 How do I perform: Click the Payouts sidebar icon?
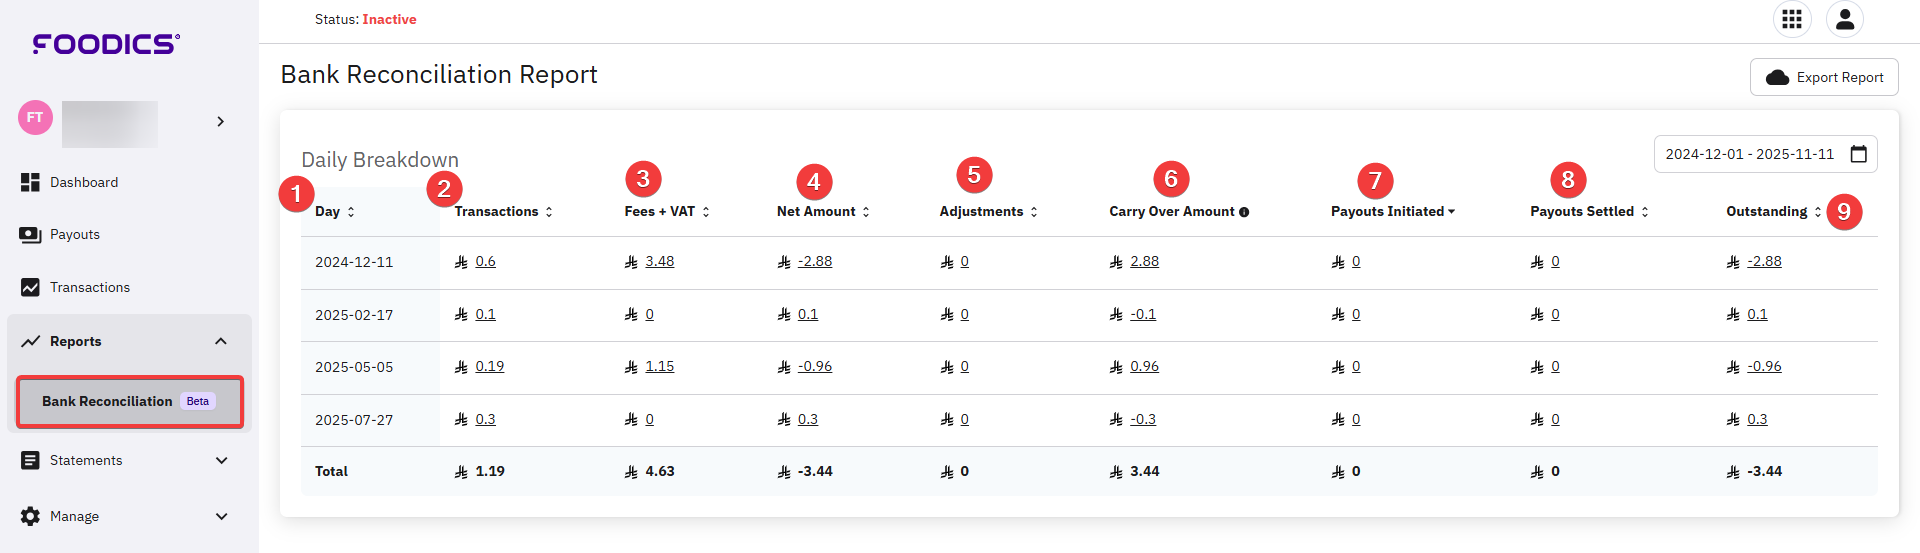click(x=30, y=234)
